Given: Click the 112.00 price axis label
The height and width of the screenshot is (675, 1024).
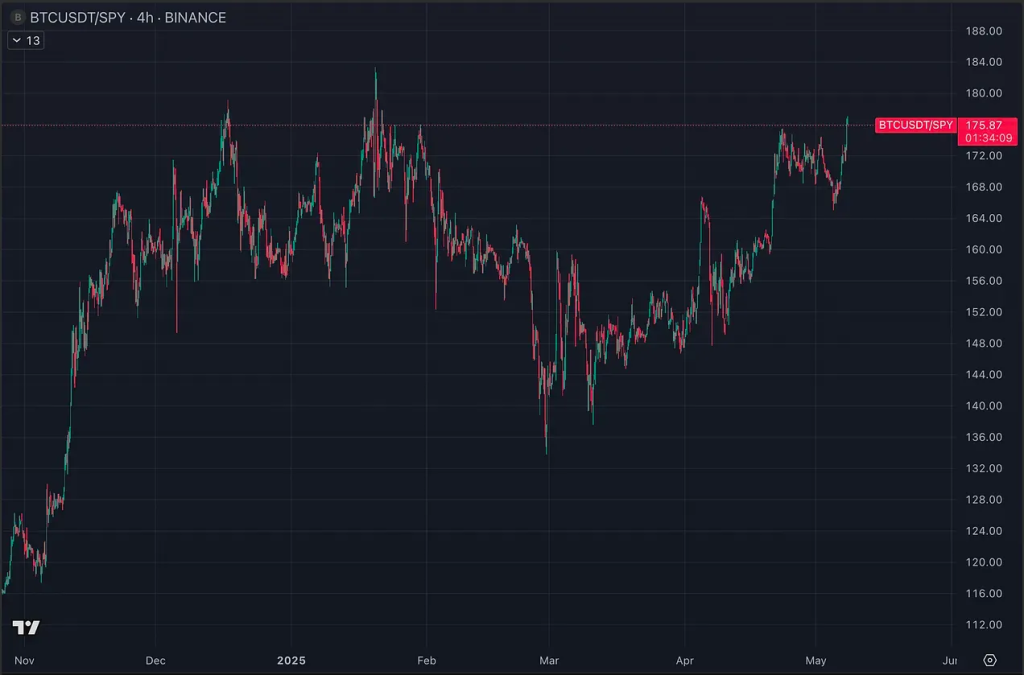Looking at the screenshot, I should (984, 625).
